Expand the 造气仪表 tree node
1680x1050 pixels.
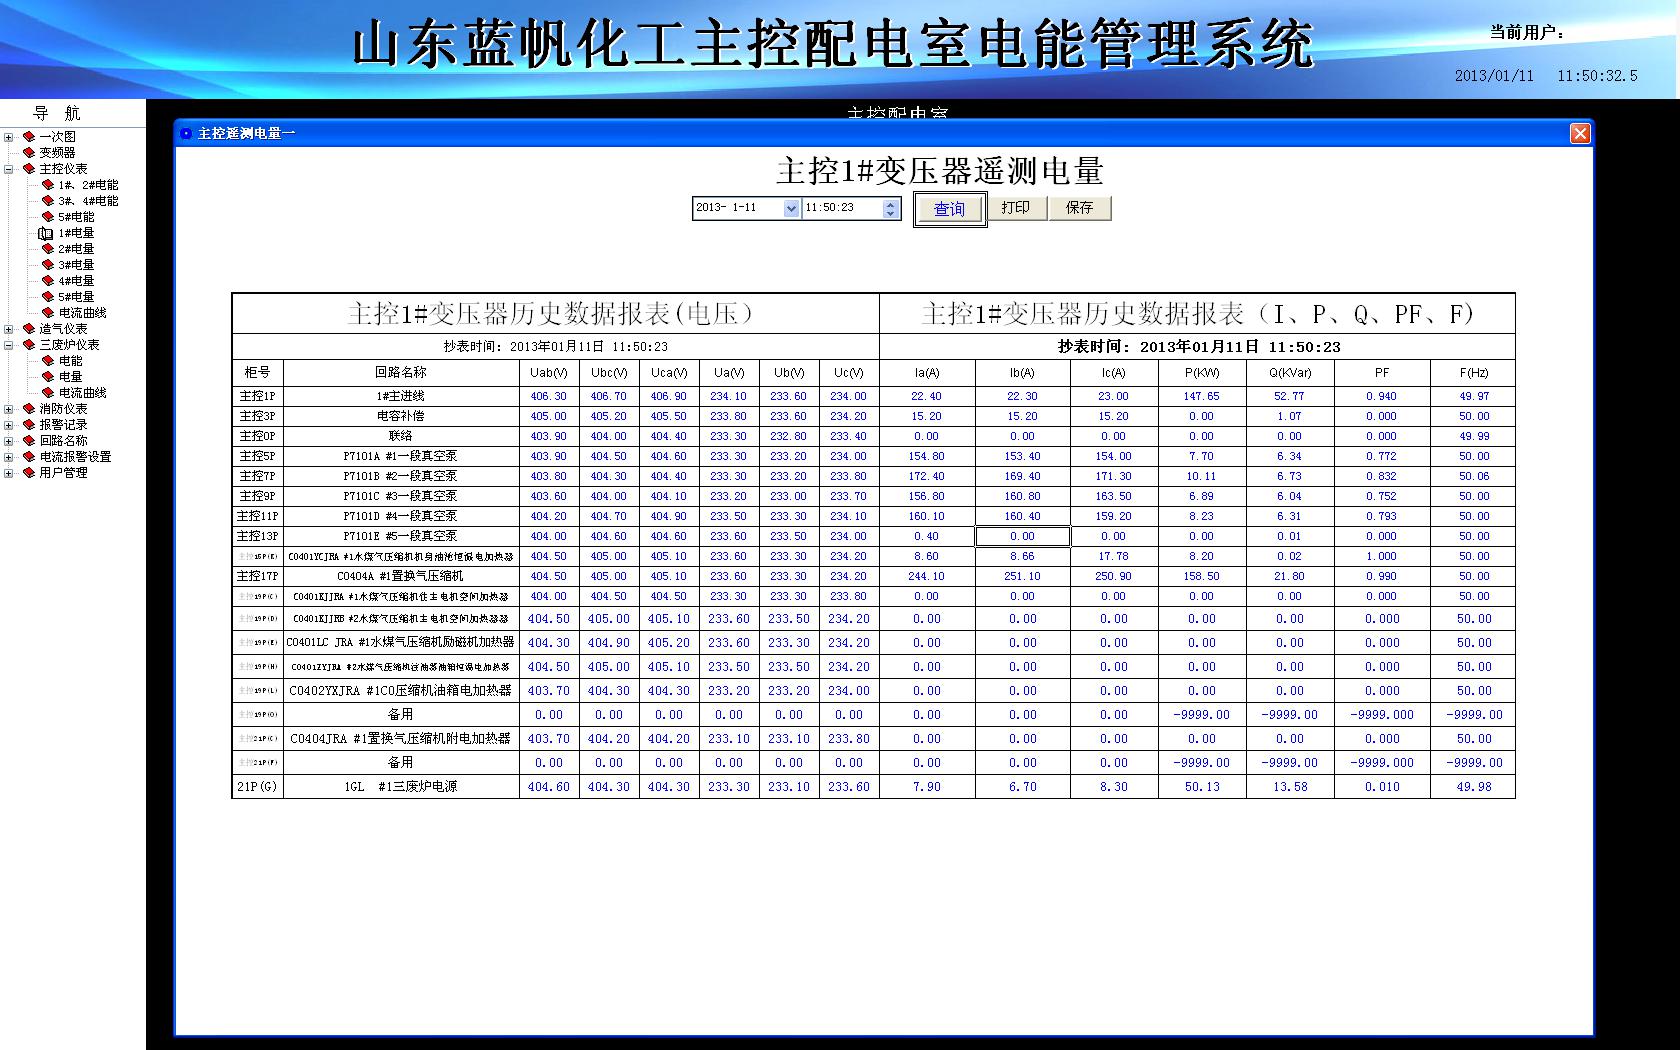[8, 329]
